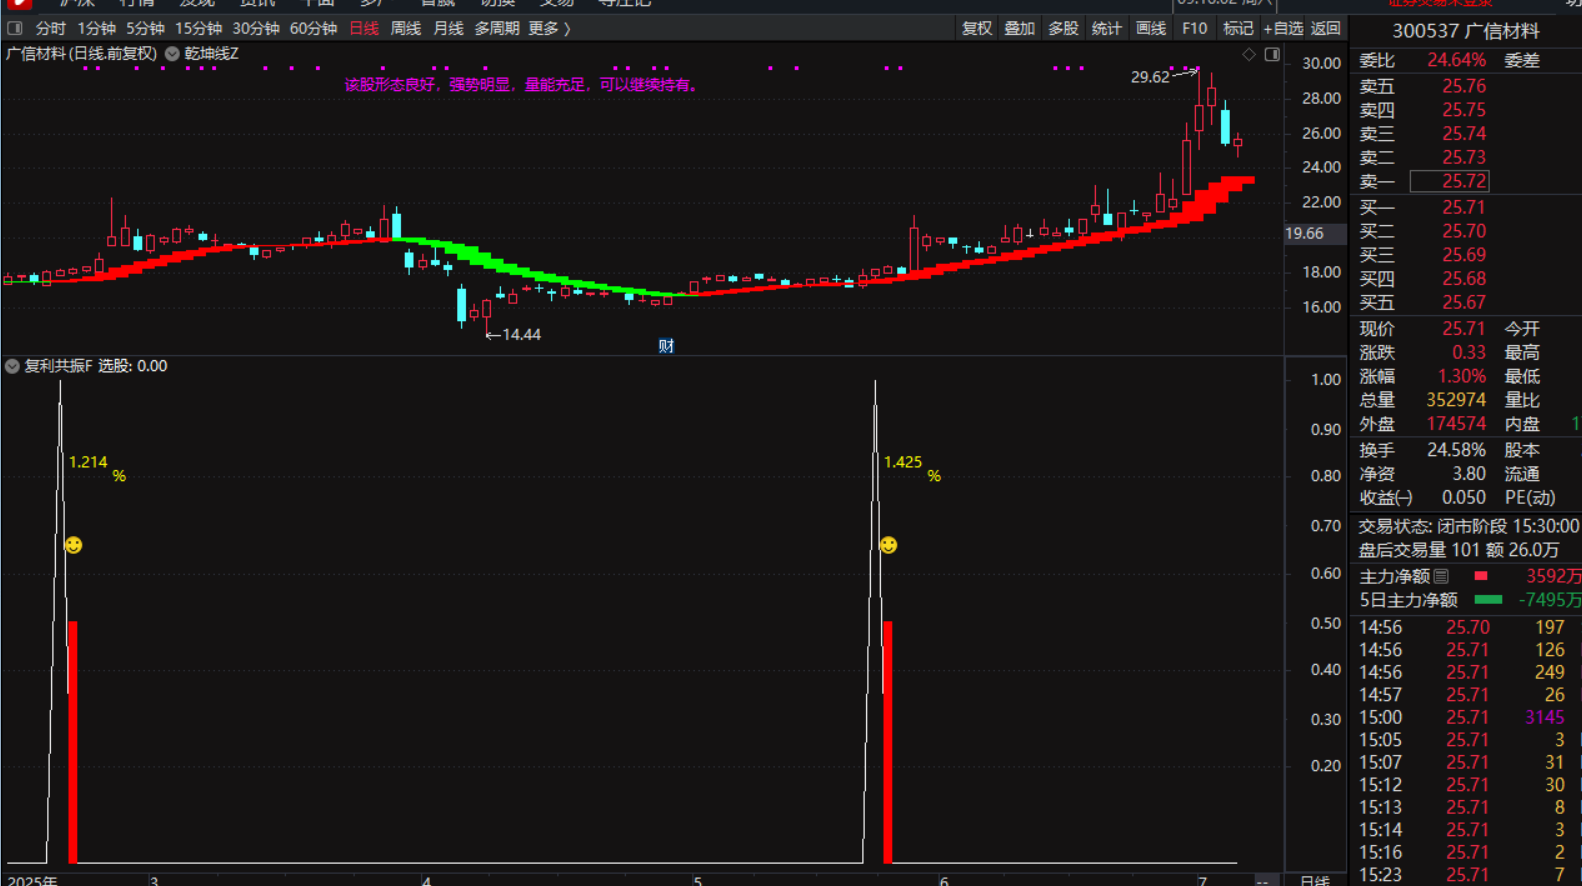Image resolution: width=1582 pixels, height=886 pixels.
Task: Click the second yellow smiley signal icon
Action: (x=888, y=545)
